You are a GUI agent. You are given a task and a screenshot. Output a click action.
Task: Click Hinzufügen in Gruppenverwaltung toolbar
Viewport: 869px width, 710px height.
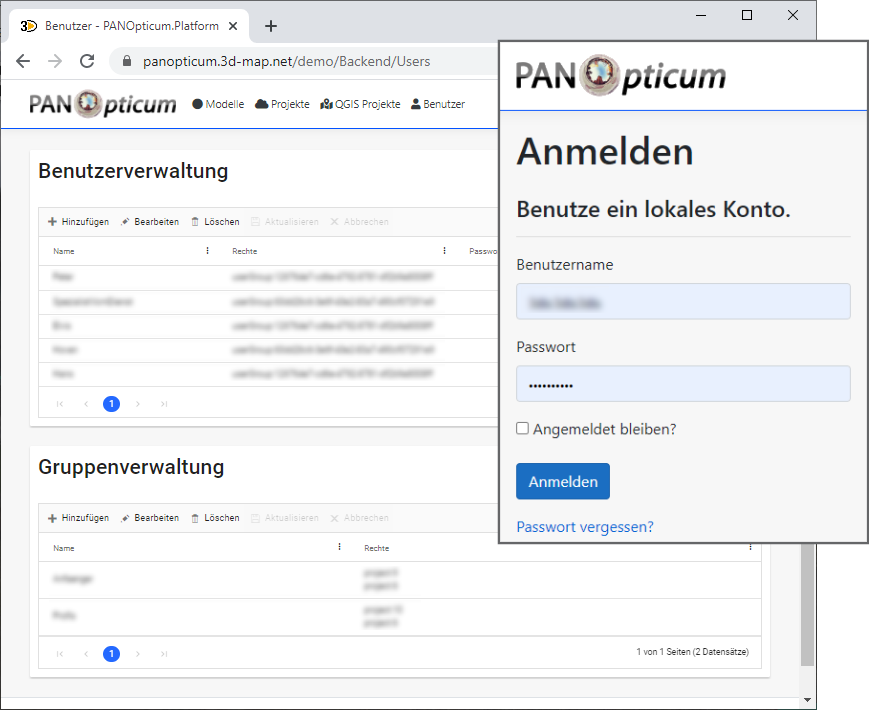point(78,518)
